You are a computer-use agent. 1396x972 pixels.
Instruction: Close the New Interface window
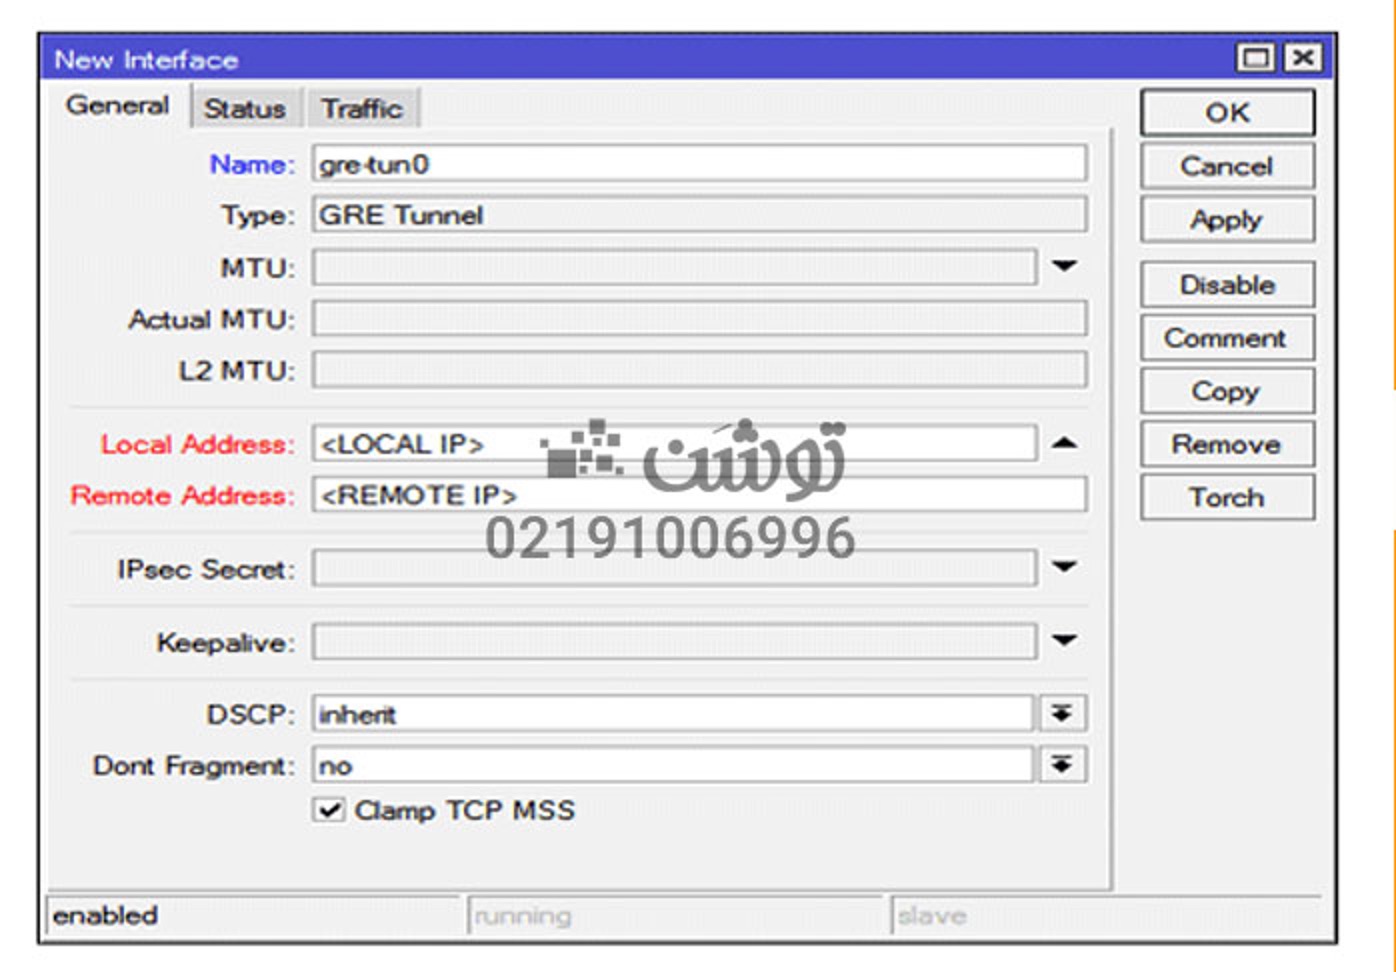point(1303,58)
